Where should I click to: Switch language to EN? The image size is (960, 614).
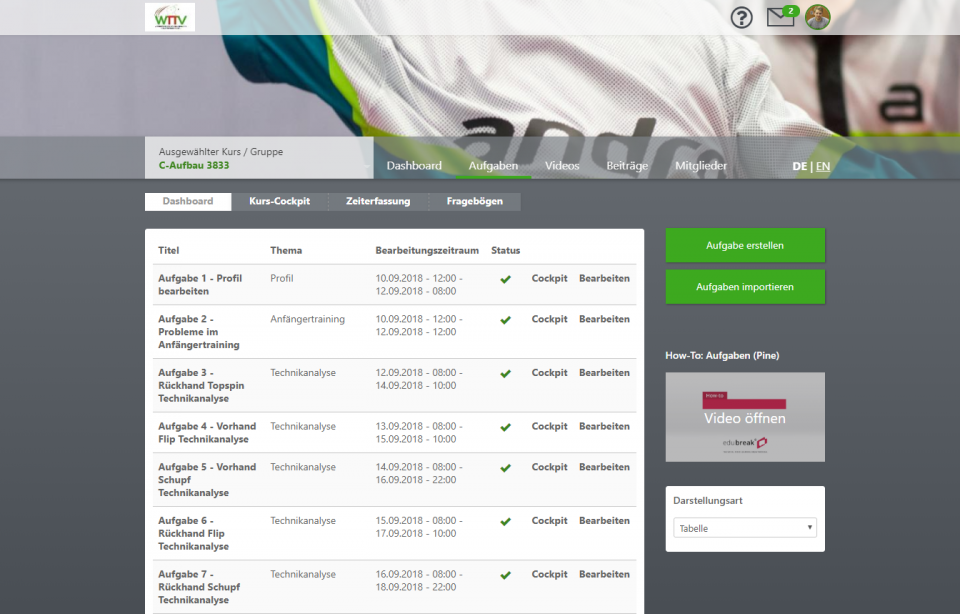(823, 166)
